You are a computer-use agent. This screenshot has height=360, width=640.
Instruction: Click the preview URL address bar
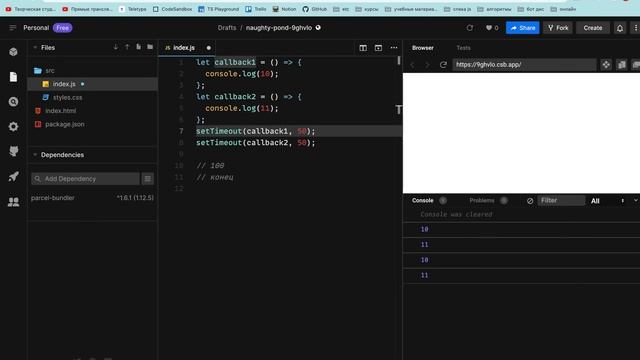[x=524, y=64]
